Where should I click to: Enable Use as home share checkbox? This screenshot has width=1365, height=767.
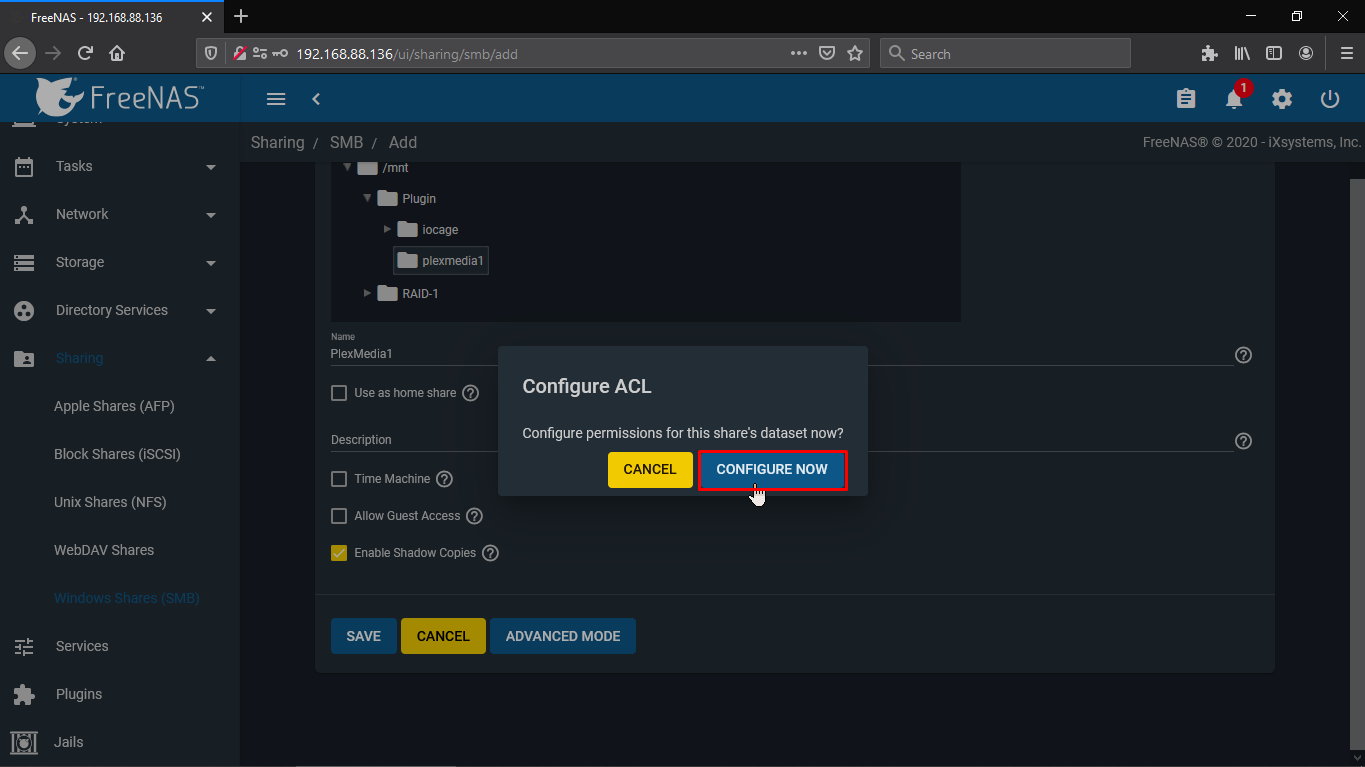click(x=339, y=393)
